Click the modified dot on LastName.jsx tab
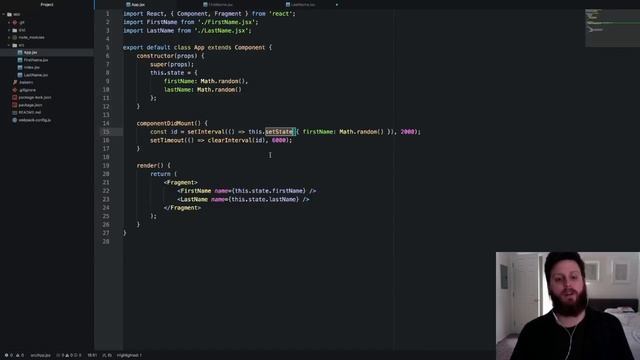The image size is (640, 360). pos(337,5)
